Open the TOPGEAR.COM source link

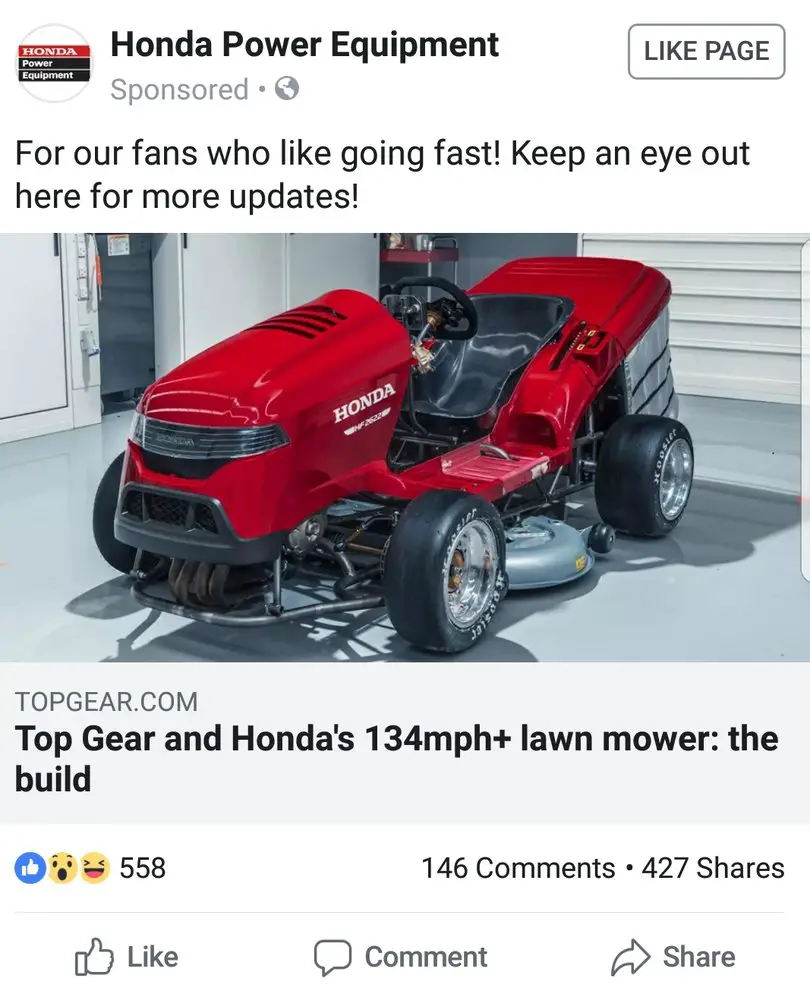[x=107, y=702]
